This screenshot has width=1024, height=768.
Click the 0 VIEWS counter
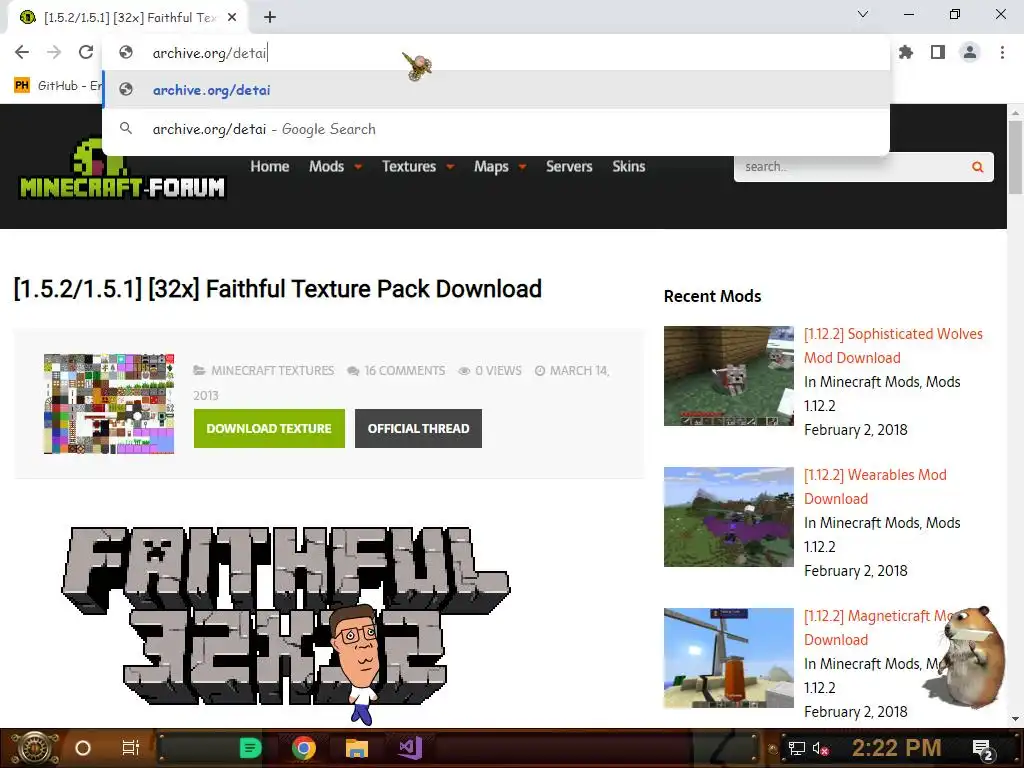click(x=498, y=371)
